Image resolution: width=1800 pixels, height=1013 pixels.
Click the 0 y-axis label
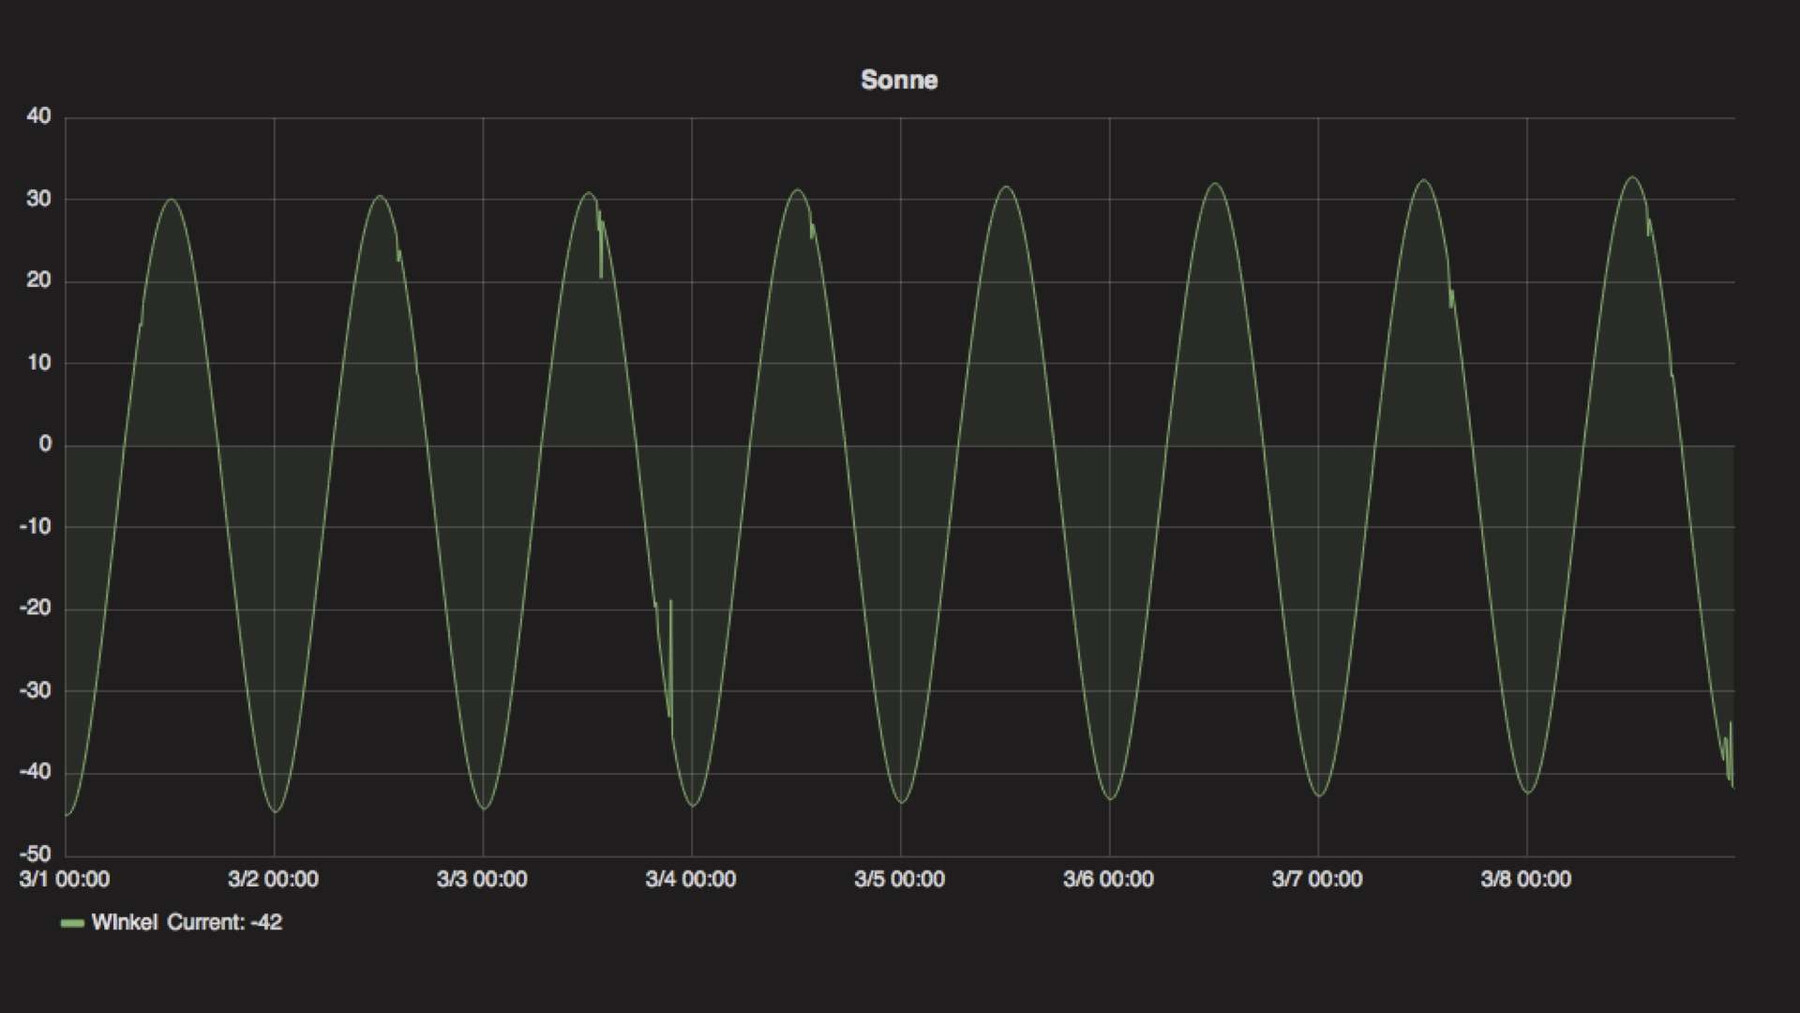(45, 444)
